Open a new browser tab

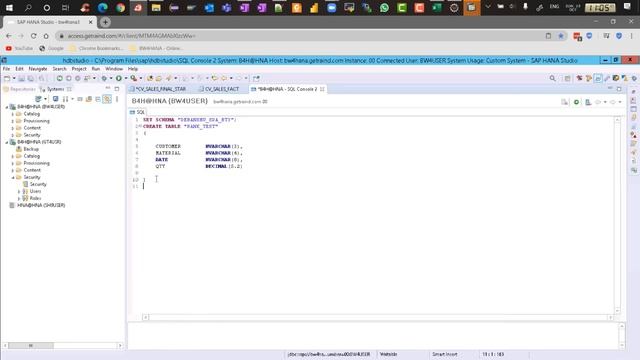(x=105, y=22)
